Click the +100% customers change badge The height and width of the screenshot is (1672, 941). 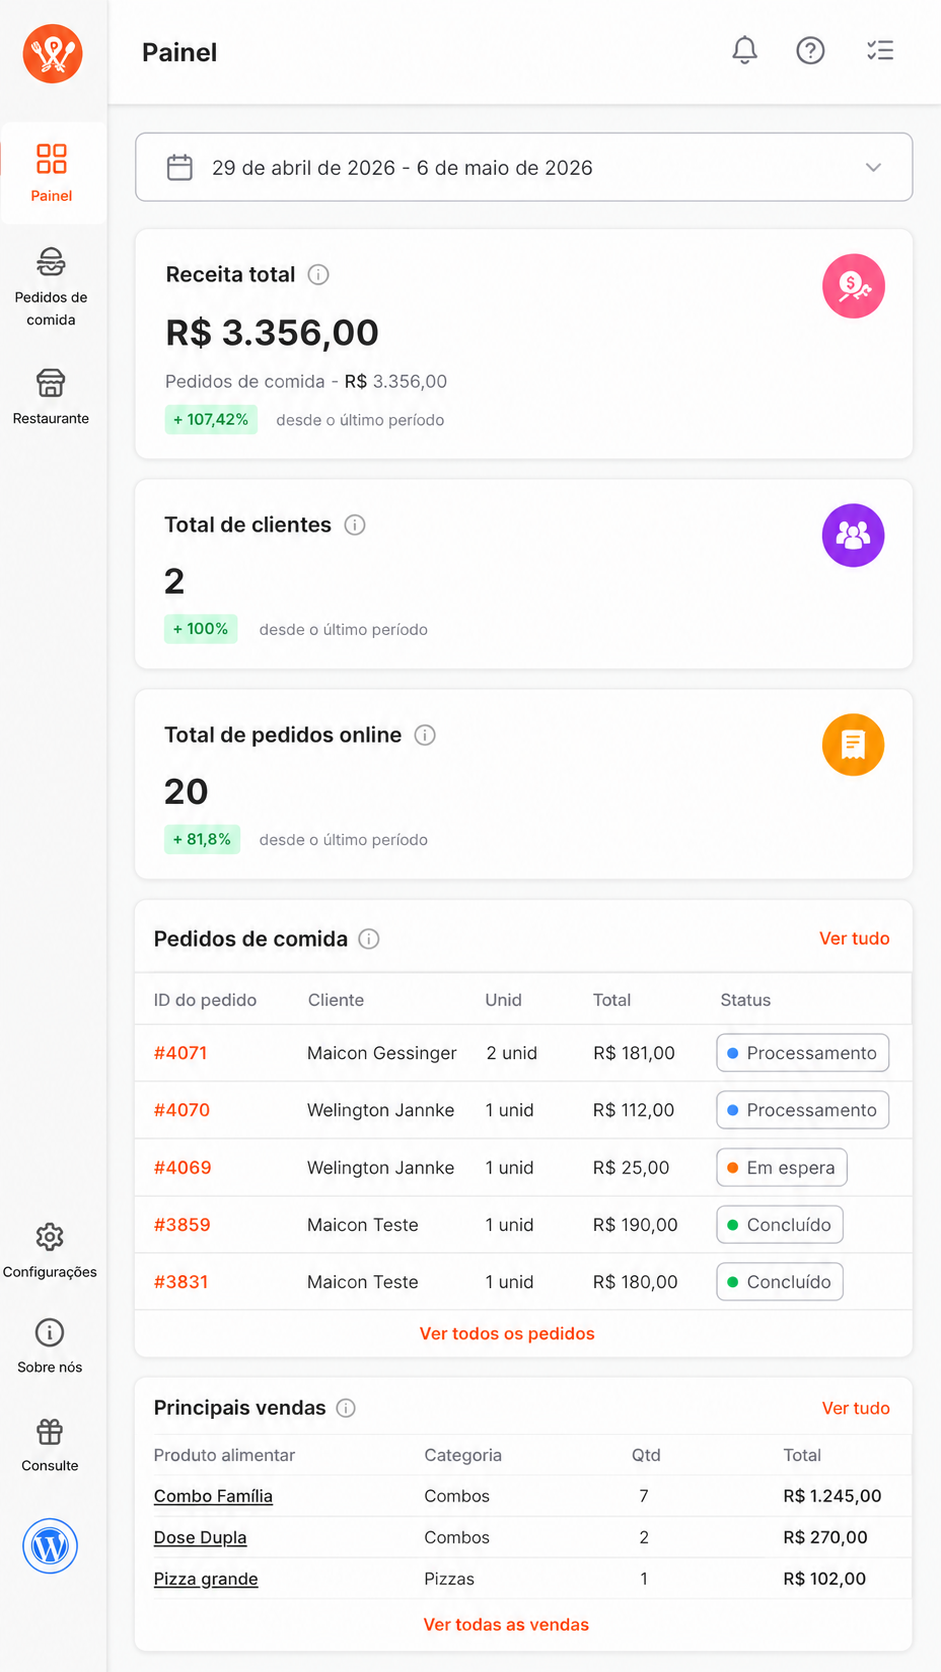click(x=201, y=629)
